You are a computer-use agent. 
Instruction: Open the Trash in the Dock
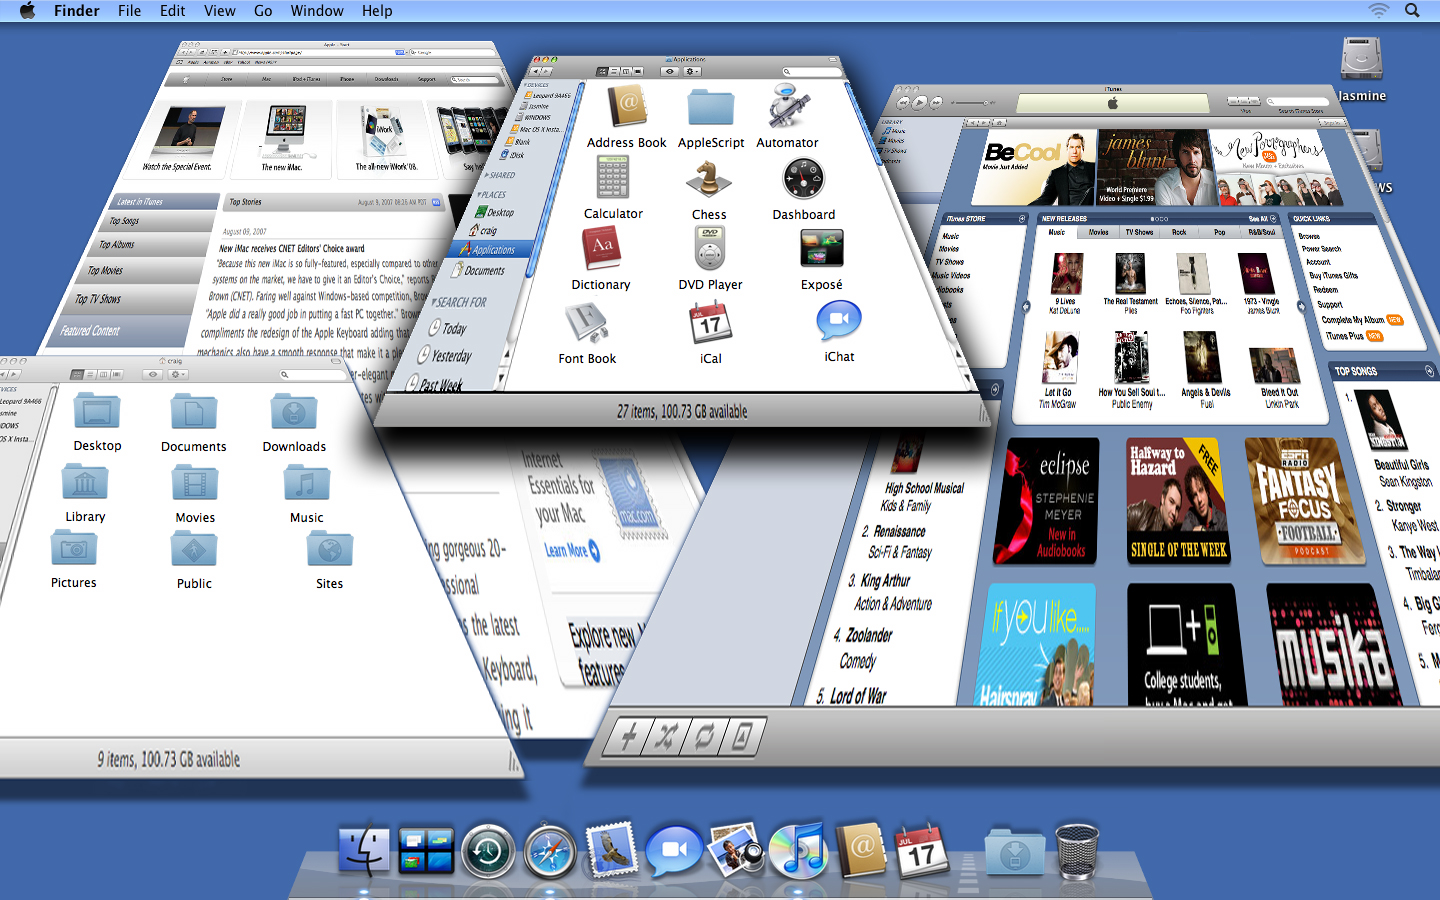point(1077,851)
